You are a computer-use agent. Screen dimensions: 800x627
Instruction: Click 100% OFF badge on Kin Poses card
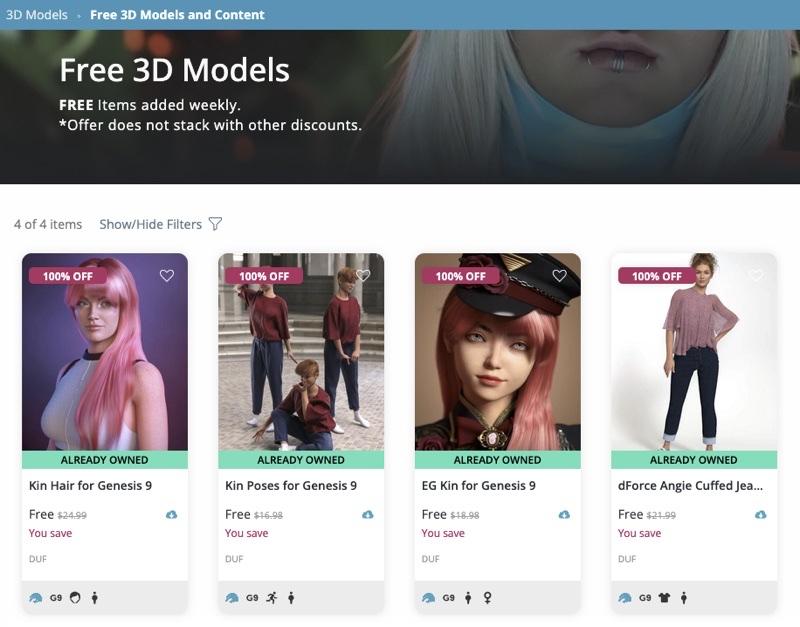click(264, 276)
